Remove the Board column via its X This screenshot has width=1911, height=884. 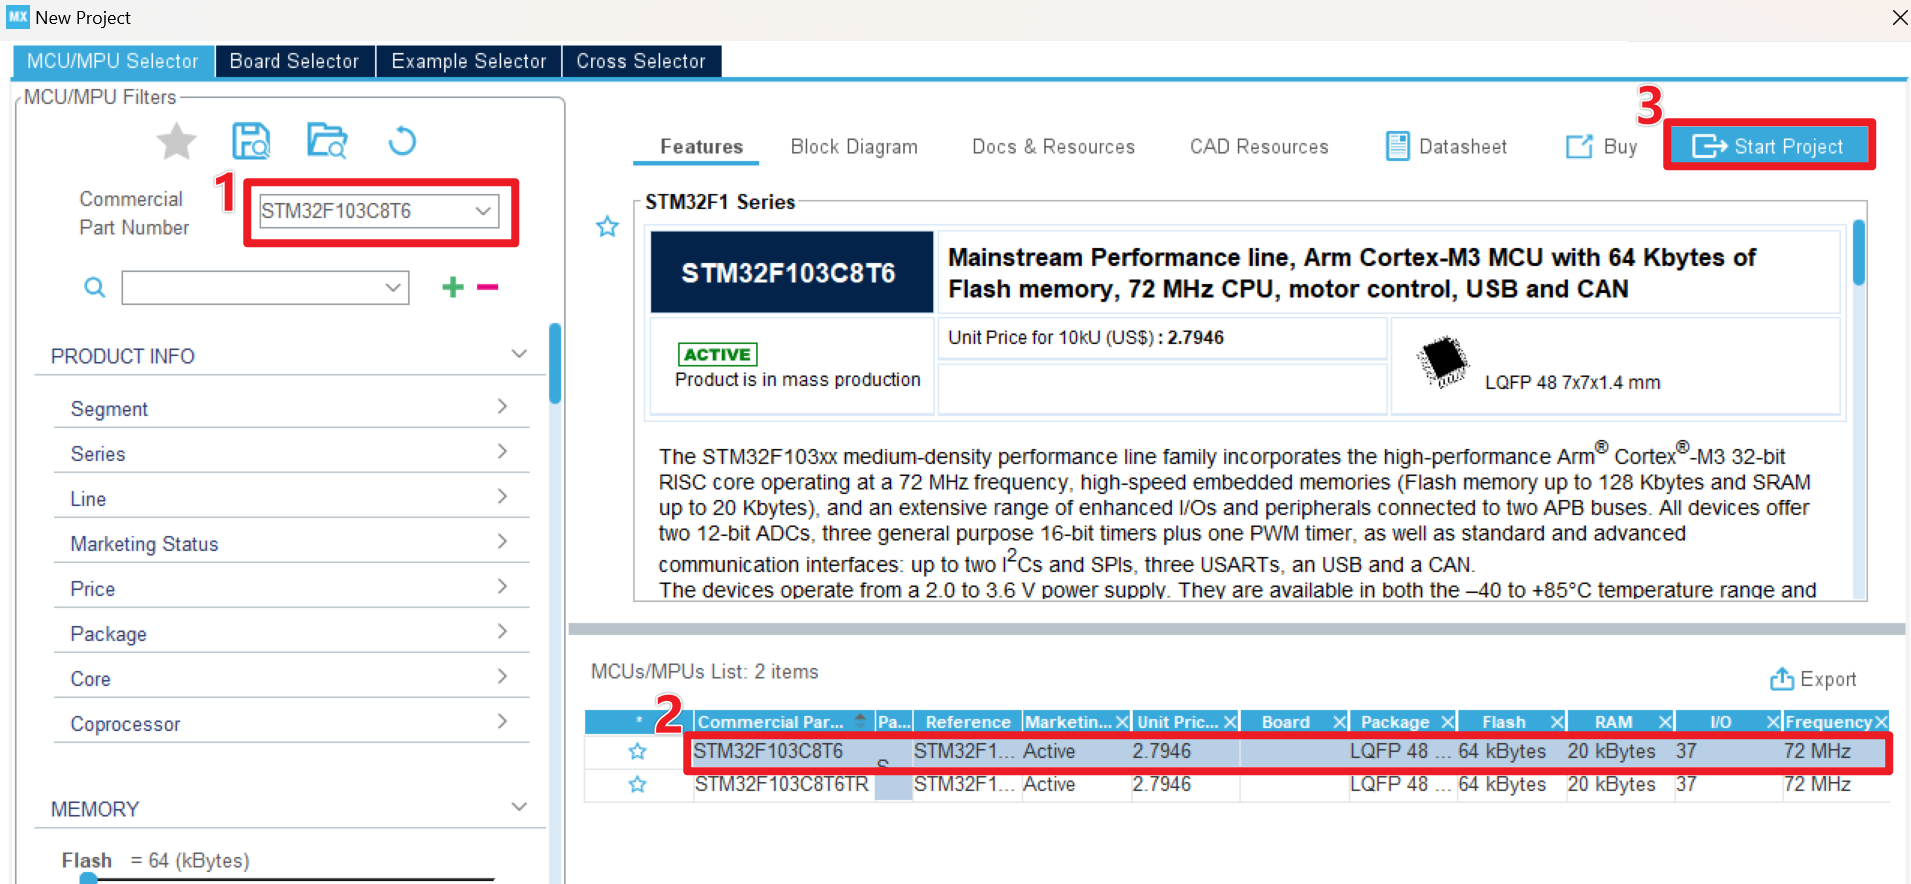point(1340,722)
